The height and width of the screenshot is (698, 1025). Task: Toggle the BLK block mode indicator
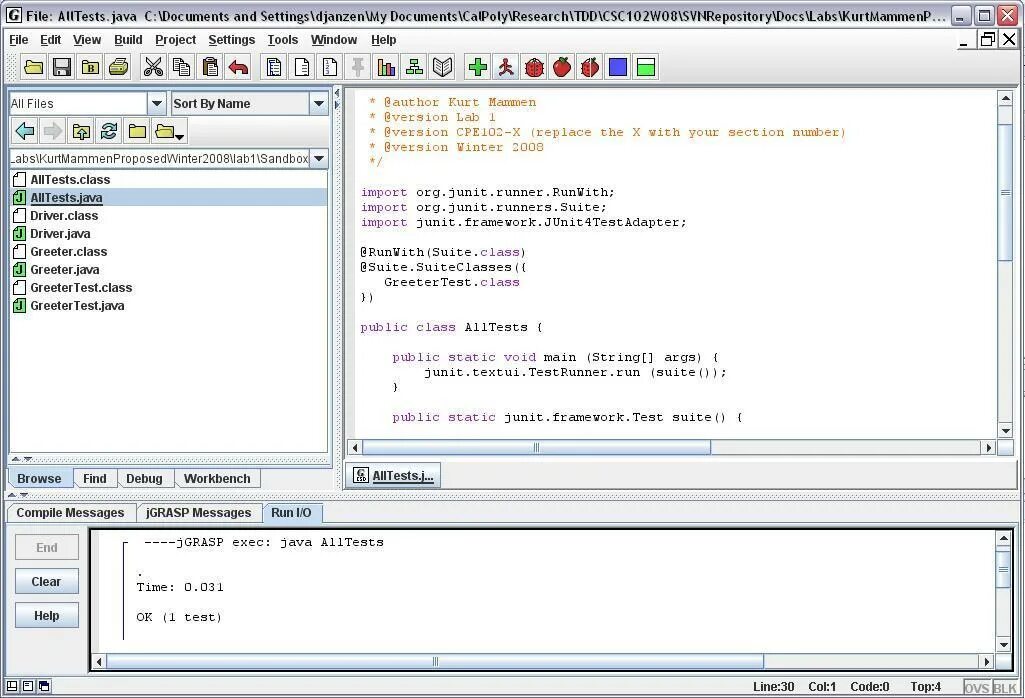(x=1005, y=688)
